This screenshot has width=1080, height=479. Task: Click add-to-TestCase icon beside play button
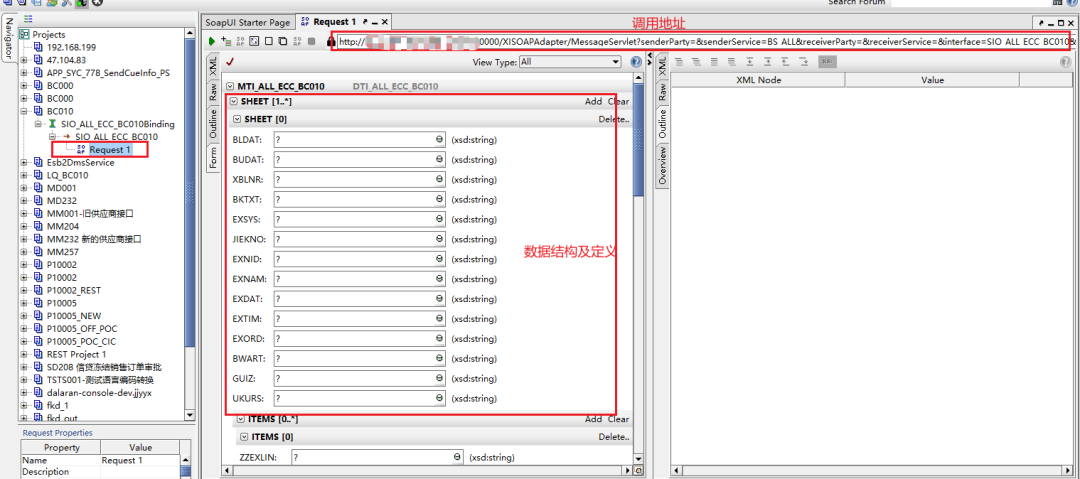coord(226,41)
